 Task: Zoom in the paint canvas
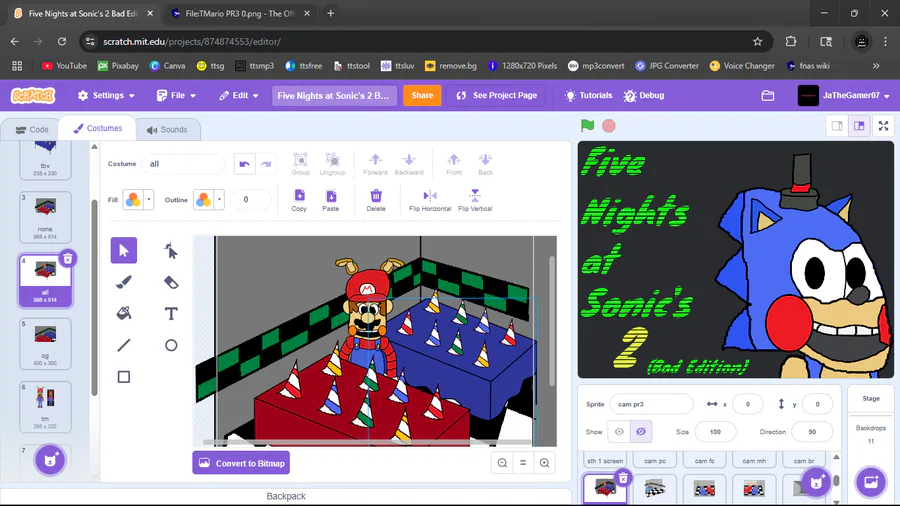pyautogui.click(x=544, y=463)
